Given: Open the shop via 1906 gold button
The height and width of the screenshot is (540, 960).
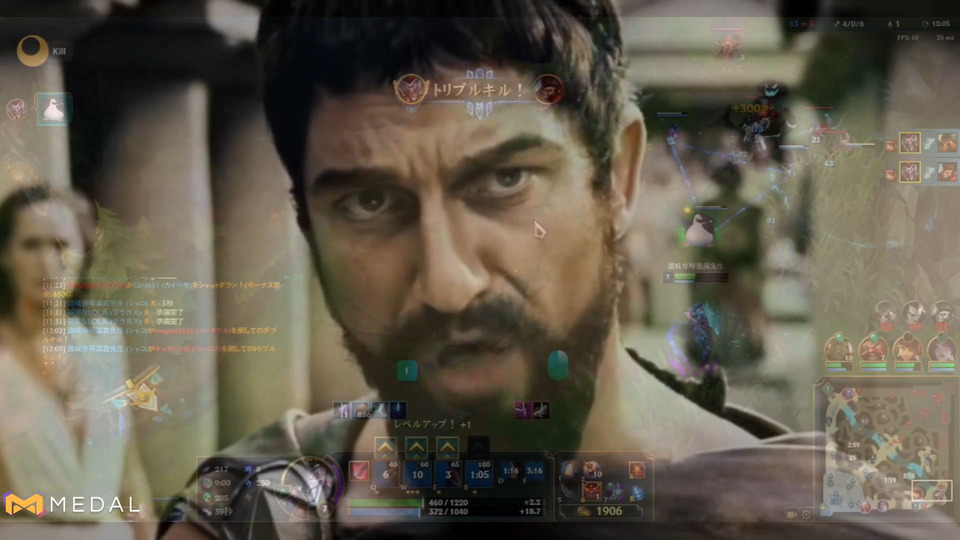Looking at the screenshot, I should pyautogui.click(x=601, y=511).
